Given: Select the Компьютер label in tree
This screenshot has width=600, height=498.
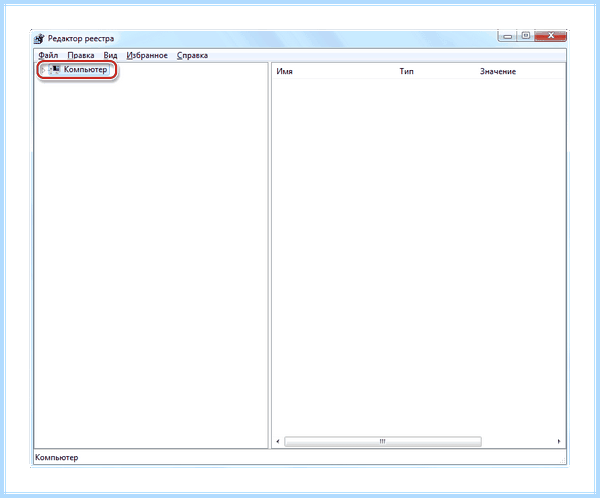Looking at the screenshot, I should 85,70.
